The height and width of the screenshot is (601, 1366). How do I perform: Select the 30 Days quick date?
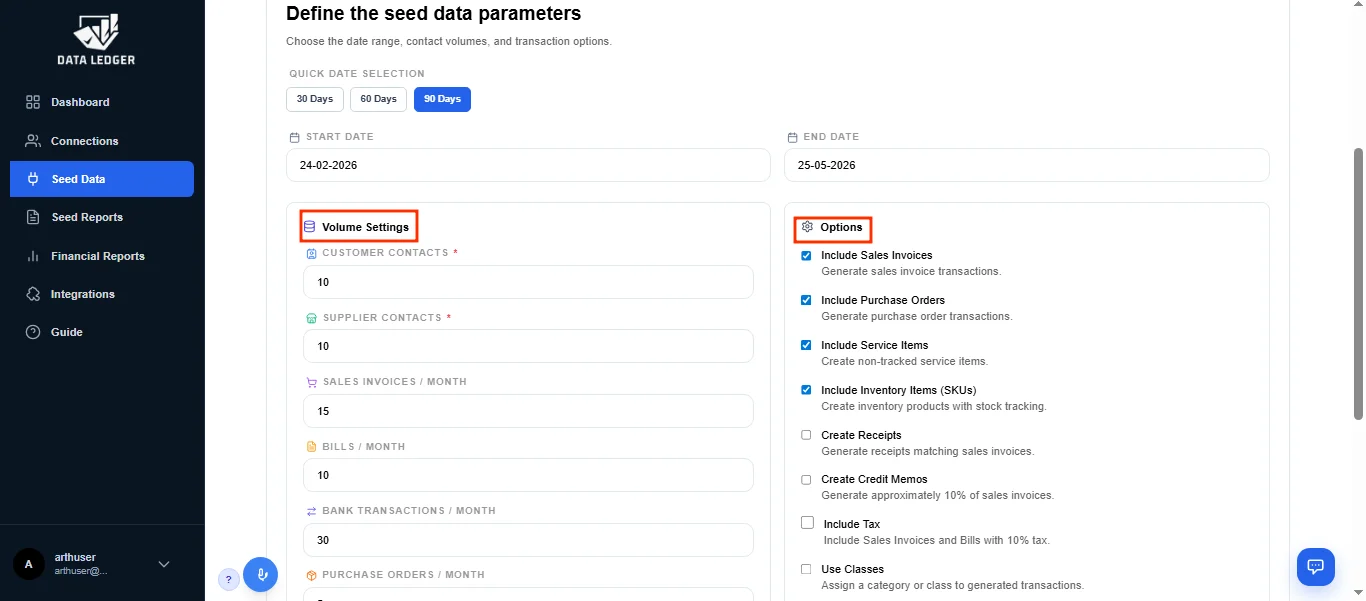(x=315, y=99)
